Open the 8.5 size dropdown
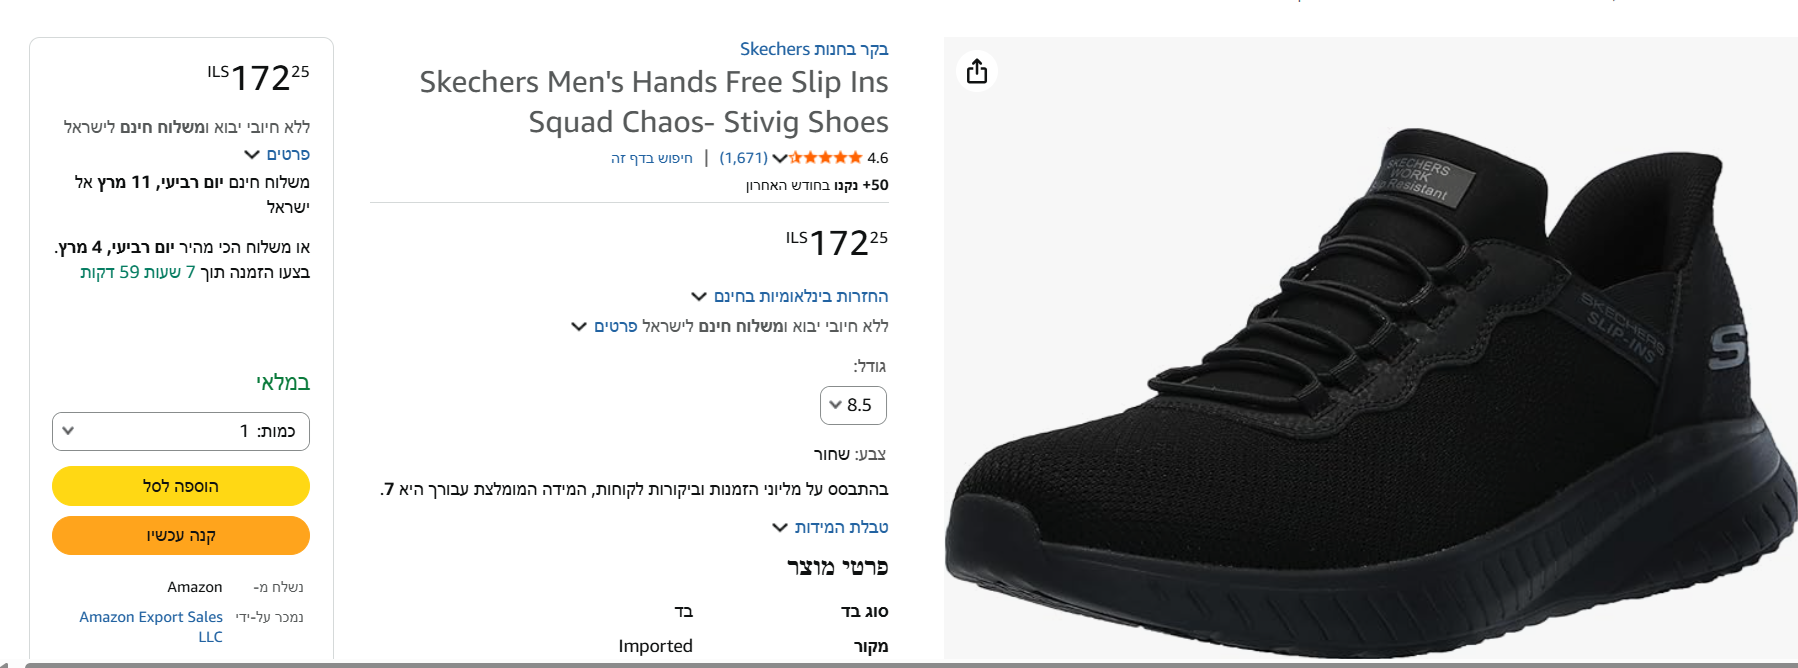Image resolution: width=1798 pixels, height=668 pixels. [853, 405]
